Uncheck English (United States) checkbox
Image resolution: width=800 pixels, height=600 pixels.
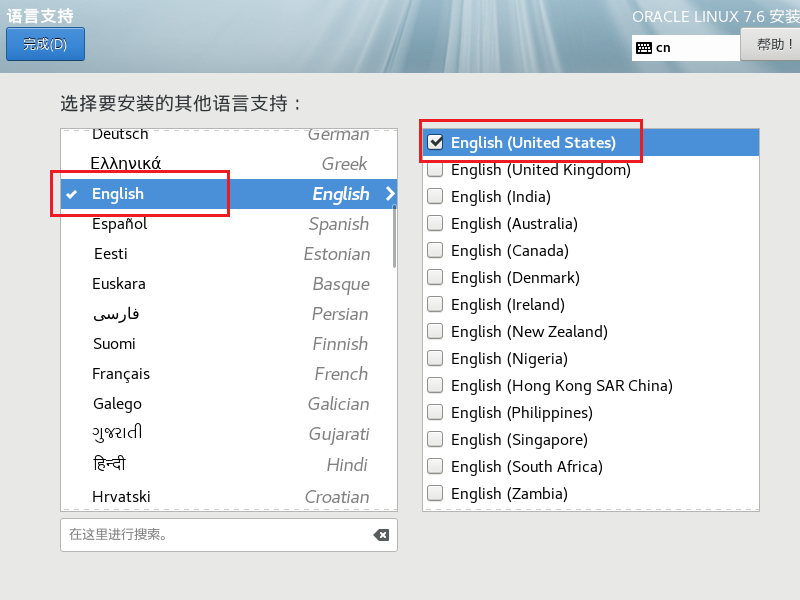pos(435,142)
